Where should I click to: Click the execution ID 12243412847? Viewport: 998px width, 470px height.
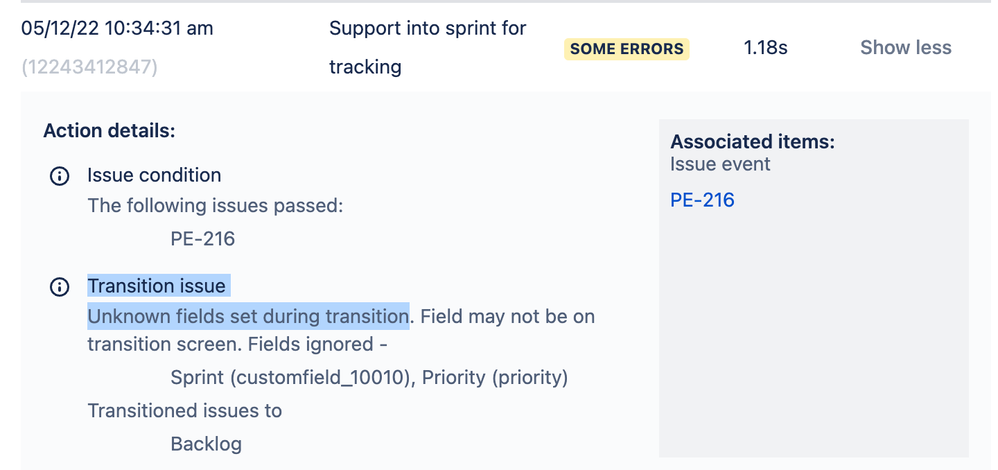89,66
